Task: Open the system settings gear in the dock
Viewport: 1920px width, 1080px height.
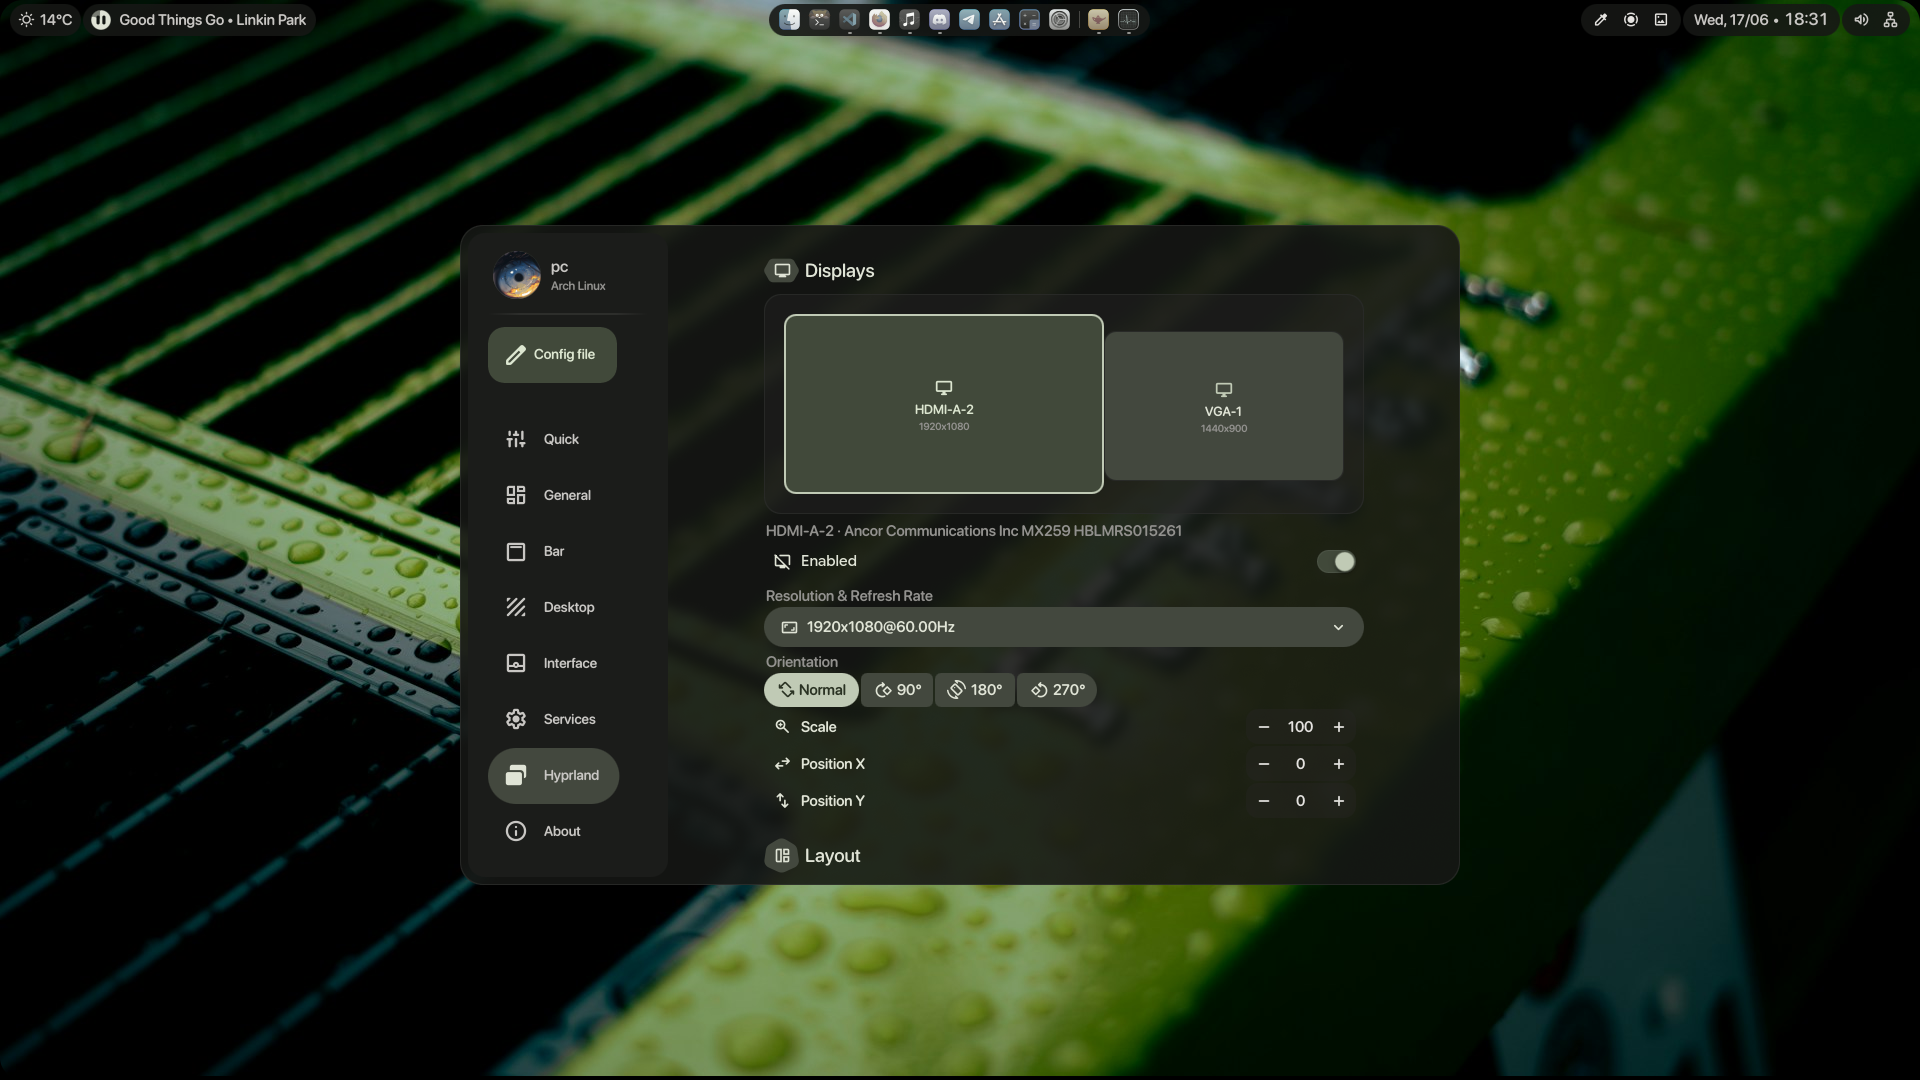Action: [x=1059, y=19]
